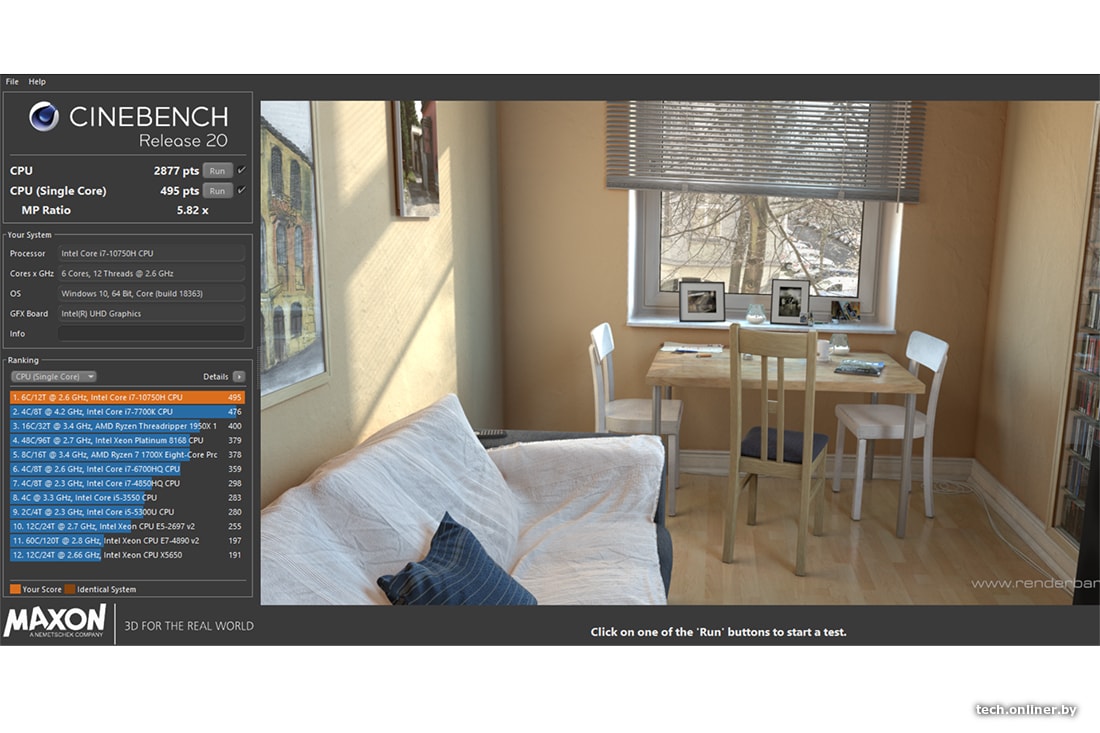Click the rendered room preview image
Screen dimensions: 1100x733
[680, 353]
